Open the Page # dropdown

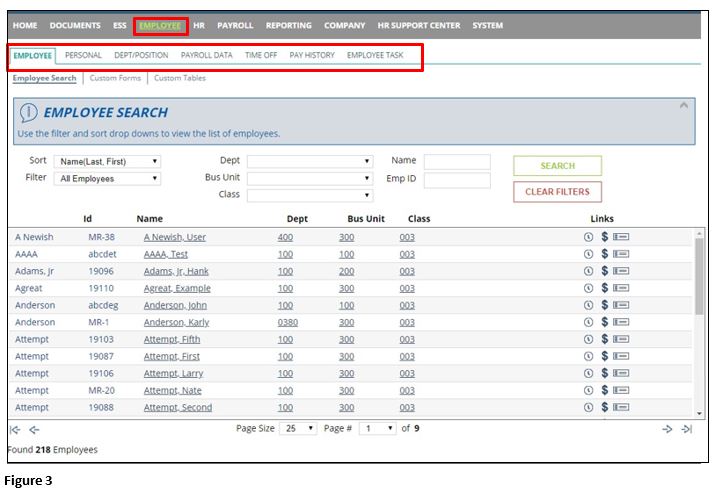pos(378,429)
